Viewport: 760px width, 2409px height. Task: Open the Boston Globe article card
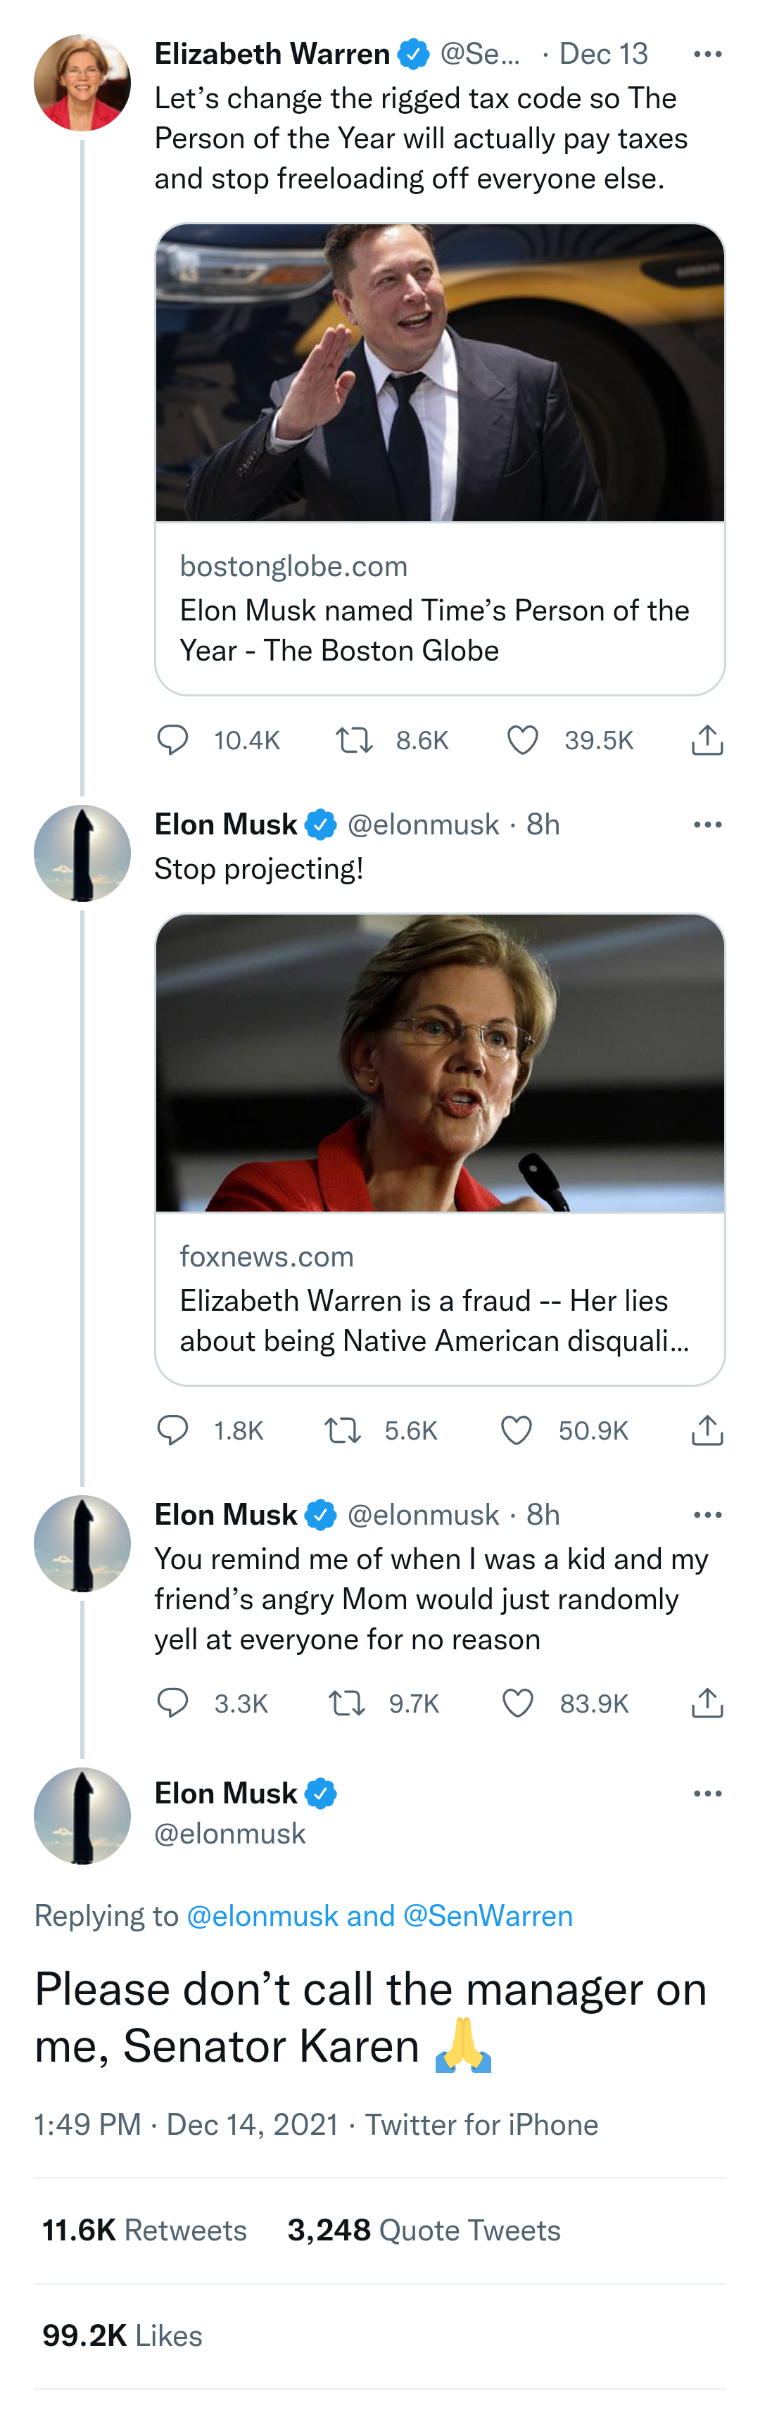click(440, 459)
